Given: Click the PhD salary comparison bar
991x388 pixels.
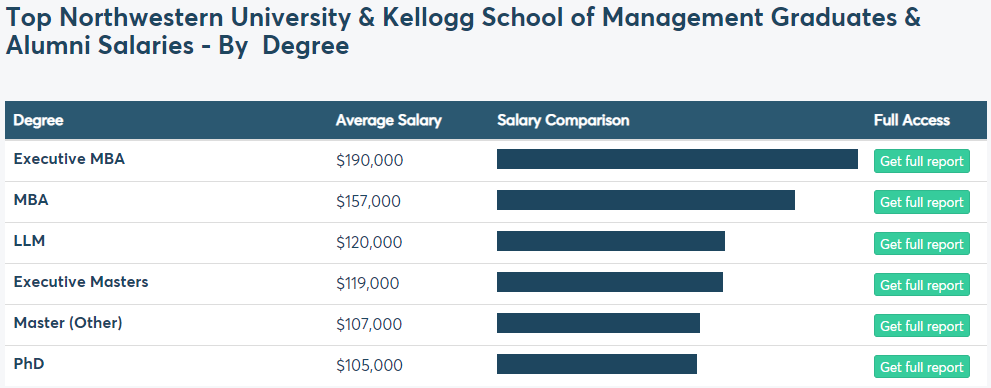Looking at the screenshot, I should 597,364.
